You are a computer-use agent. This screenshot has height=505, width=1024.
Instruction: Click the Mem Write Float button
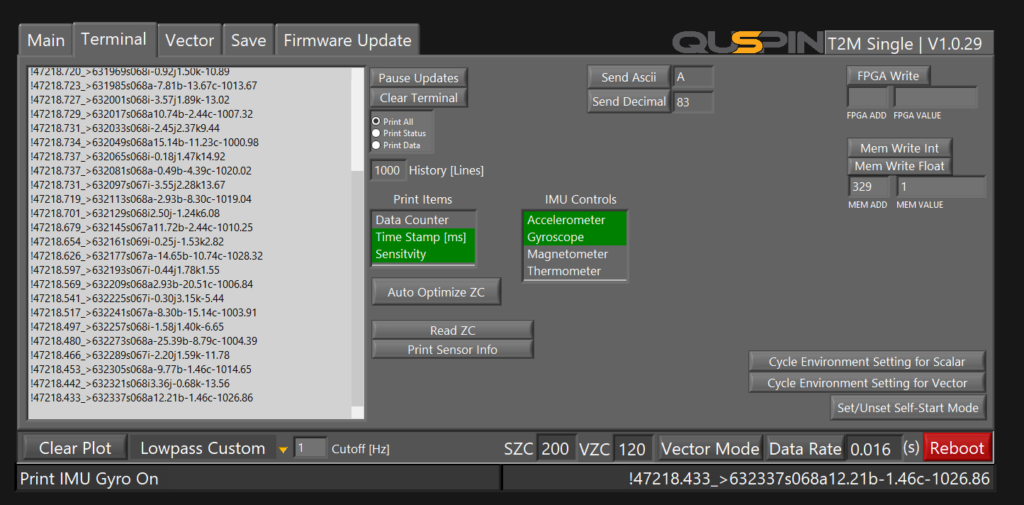click(899, 166)
